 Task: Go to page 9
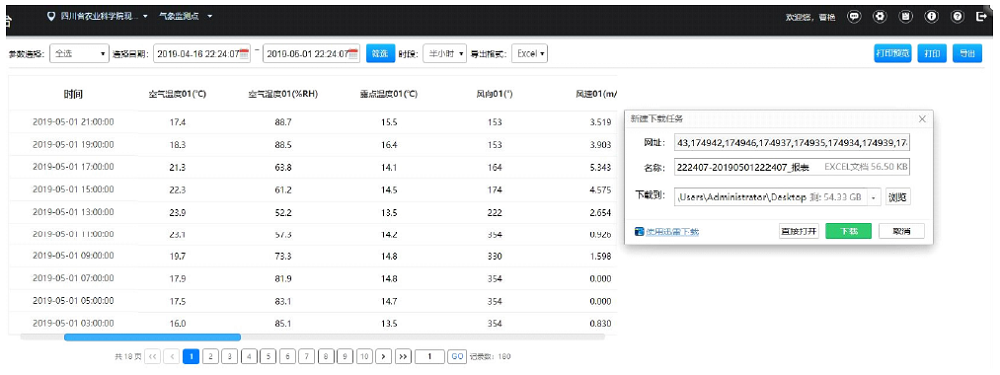(x=345, y=357)
